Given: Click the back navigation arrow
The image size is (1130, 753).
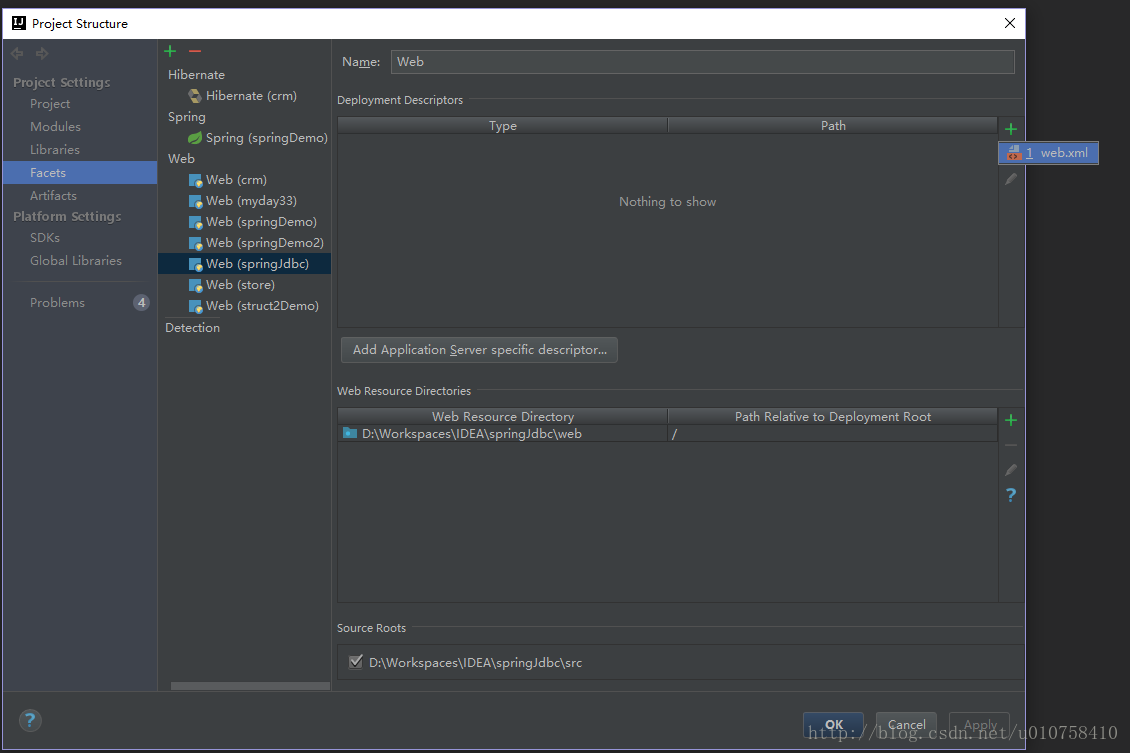Looking at the screenshot, I should [x=17, y=53].
